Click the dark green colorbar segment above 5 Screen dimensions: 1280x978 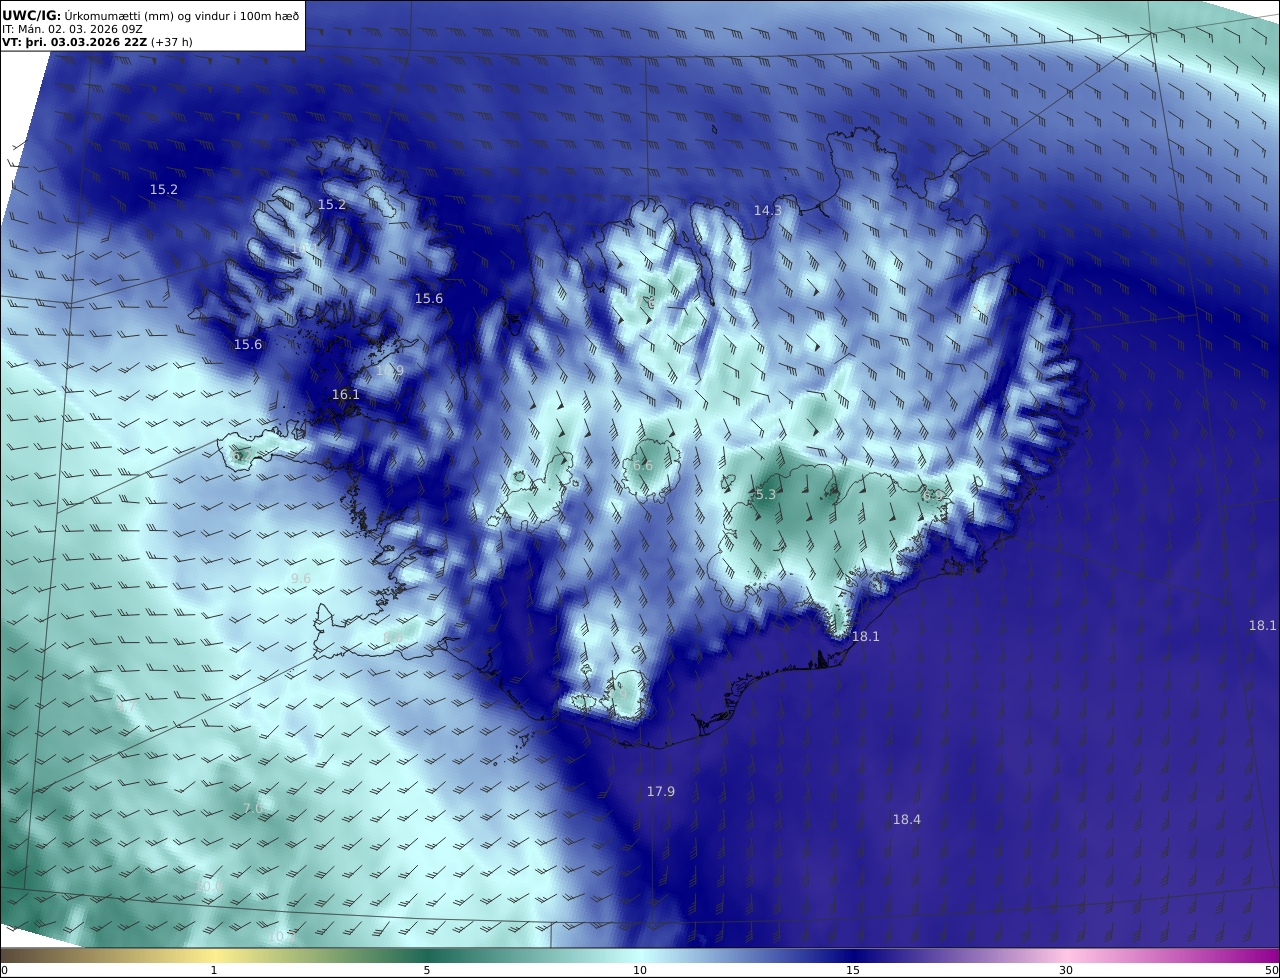[427, 955]
